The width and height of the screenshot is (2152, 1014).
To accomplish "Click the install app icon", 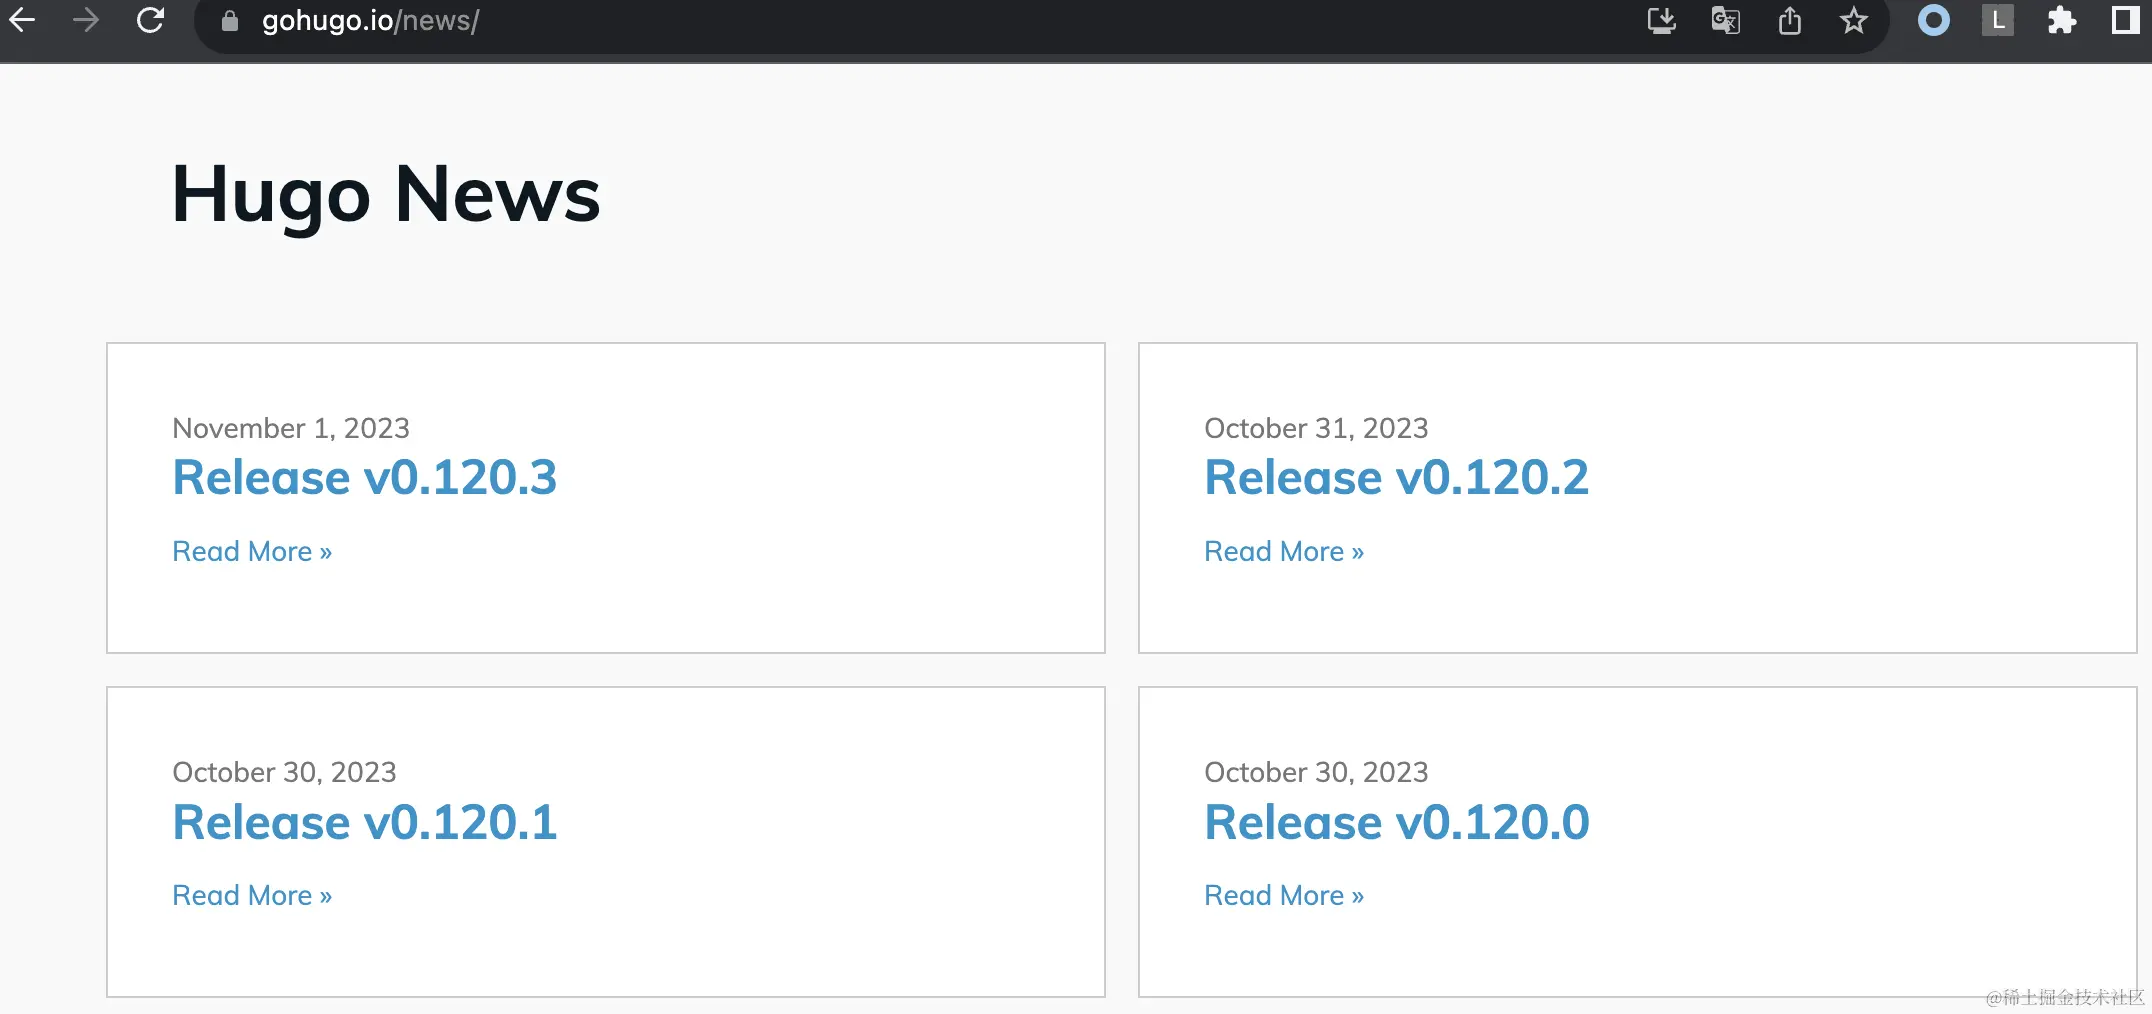I will tap(1661, 20).
